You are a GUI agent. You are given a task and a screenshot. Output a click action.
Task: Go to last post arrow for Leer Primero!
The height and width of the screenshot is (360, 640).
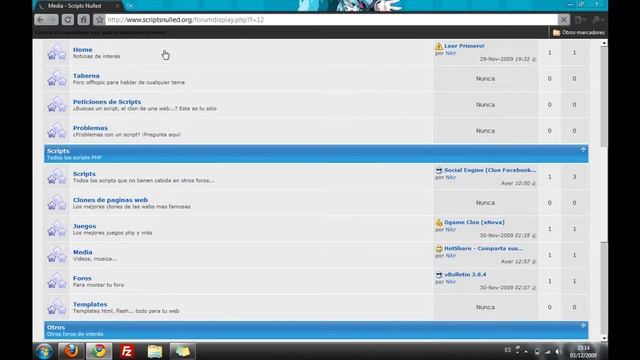point(534,60)
